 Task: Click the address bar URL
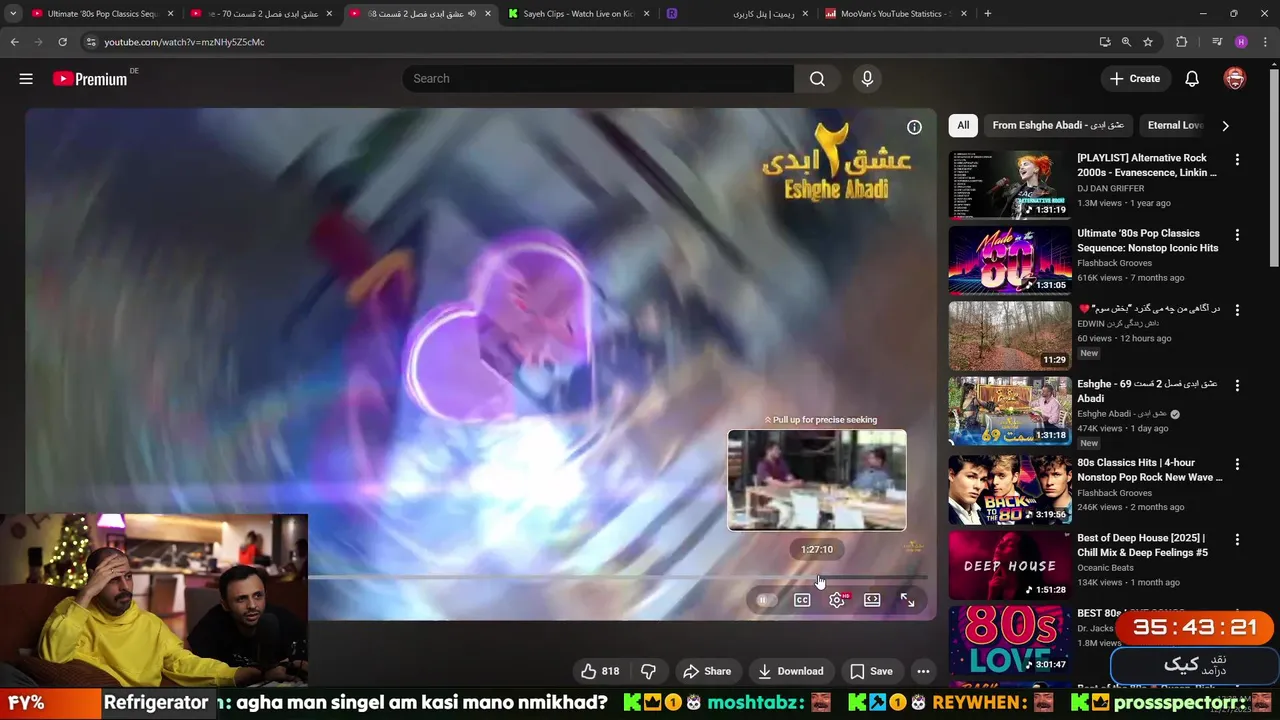(x=184, y=42)
